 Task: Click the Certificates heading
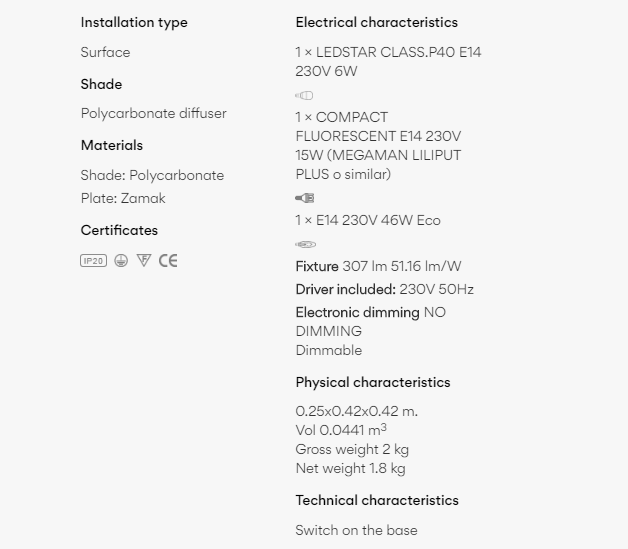click(x=119, y=230)
